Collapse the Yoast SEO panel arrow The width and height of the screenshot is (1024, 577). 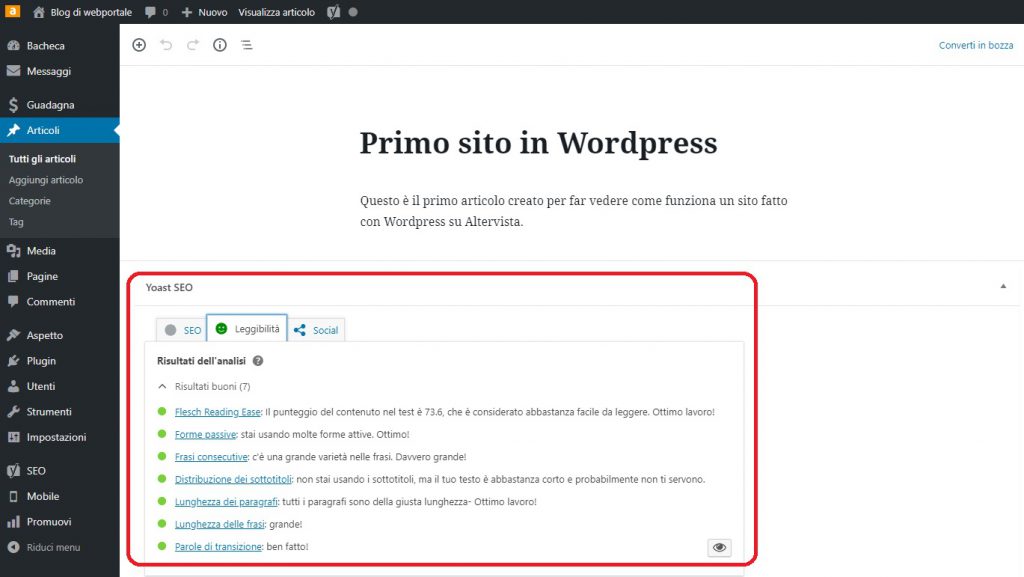tap(1003, 286)
